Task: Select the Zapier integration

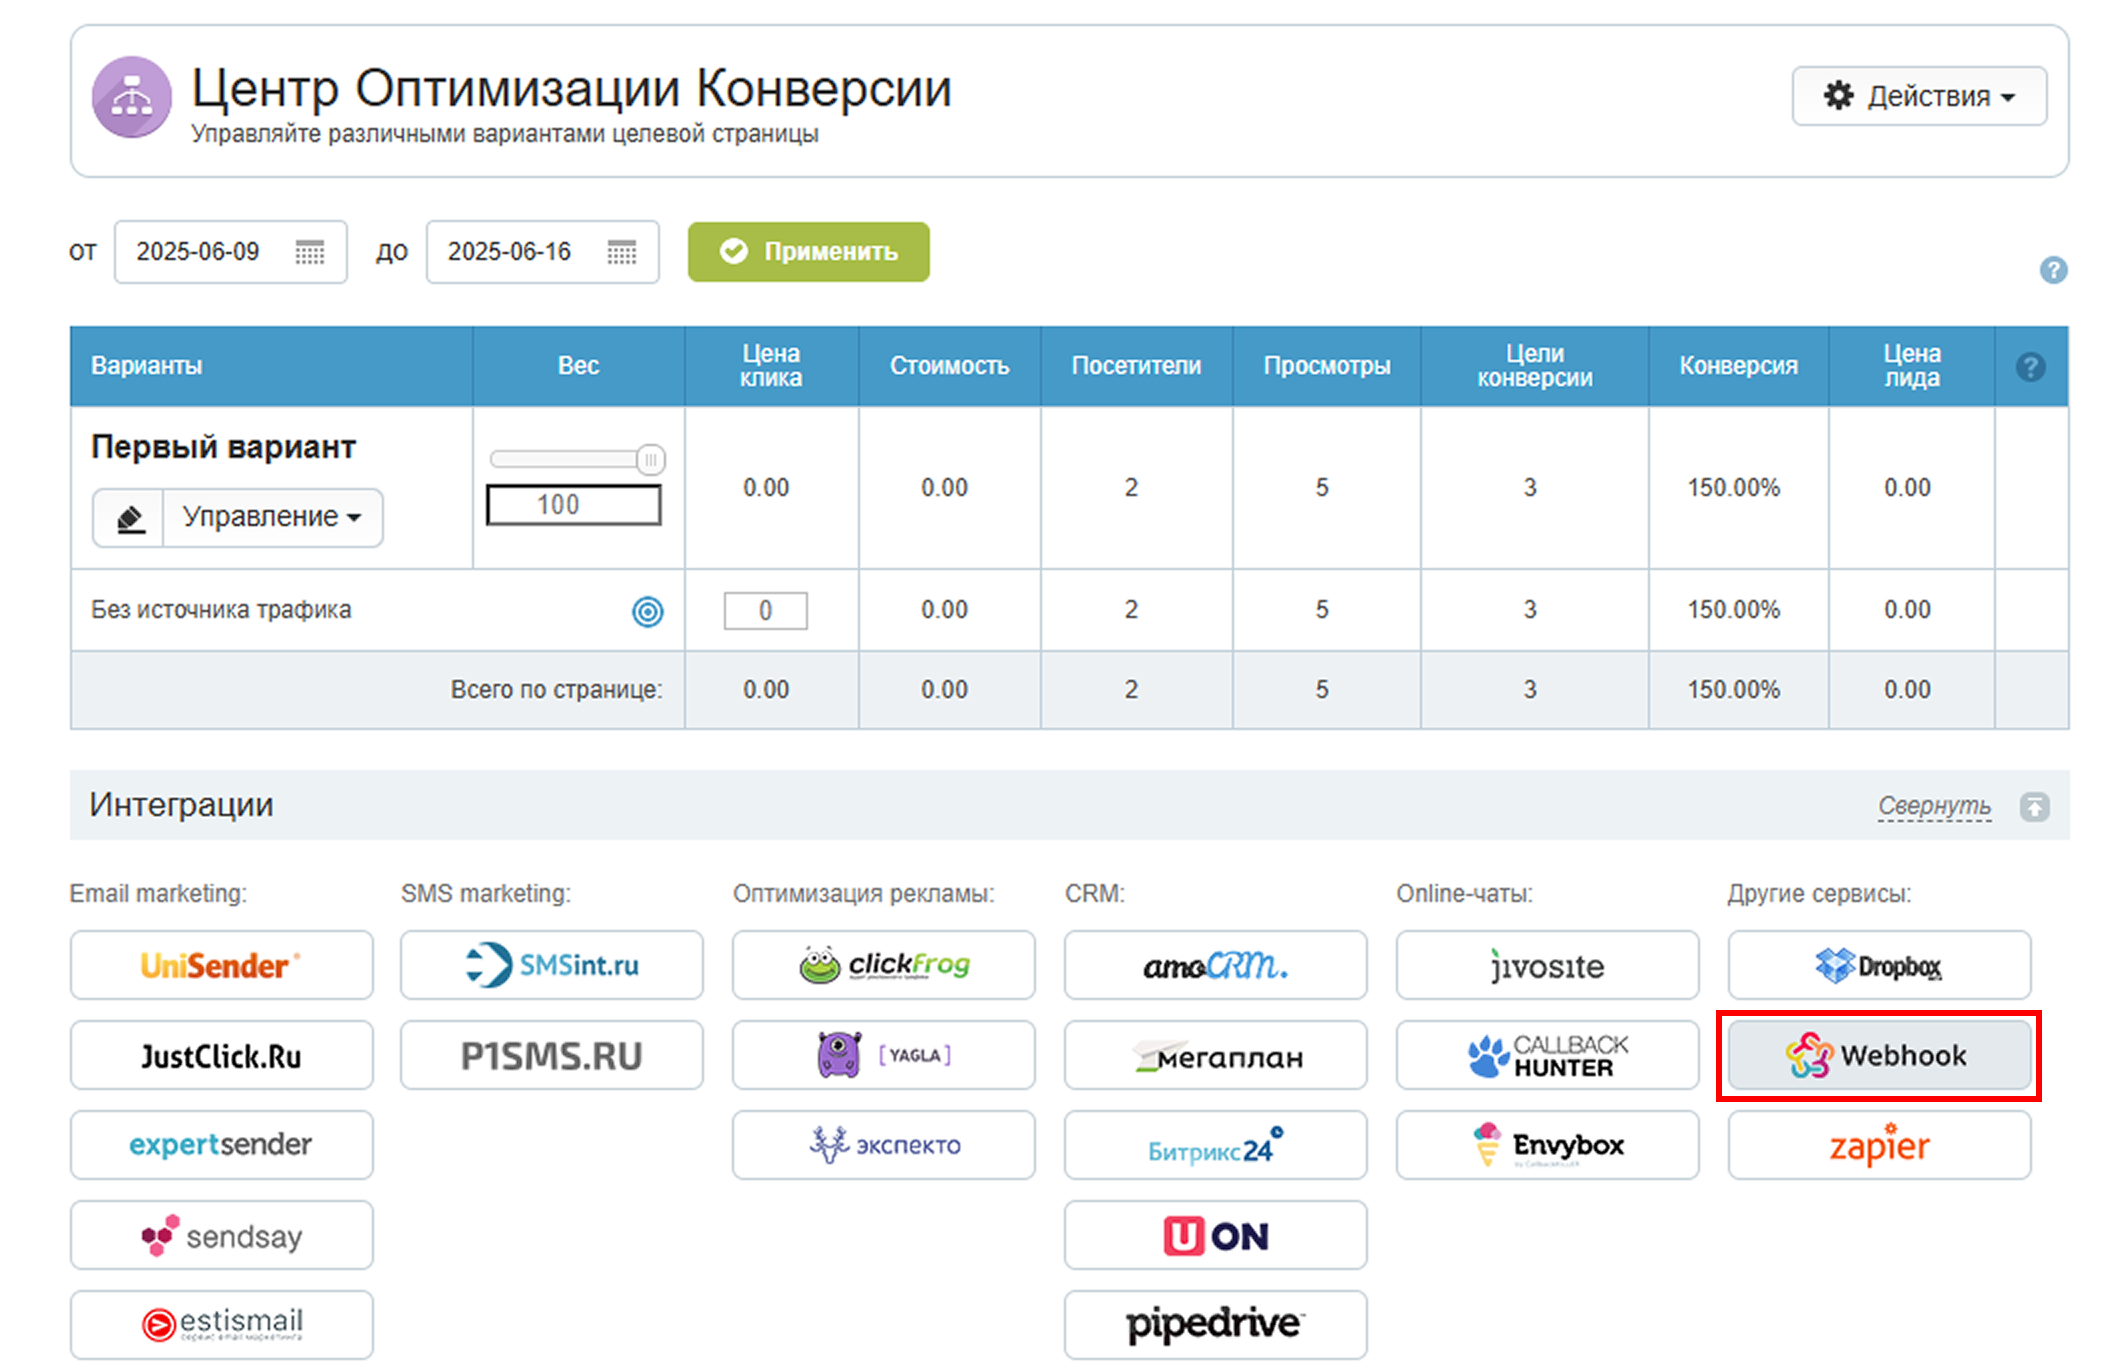Action: (1878, 1146)
